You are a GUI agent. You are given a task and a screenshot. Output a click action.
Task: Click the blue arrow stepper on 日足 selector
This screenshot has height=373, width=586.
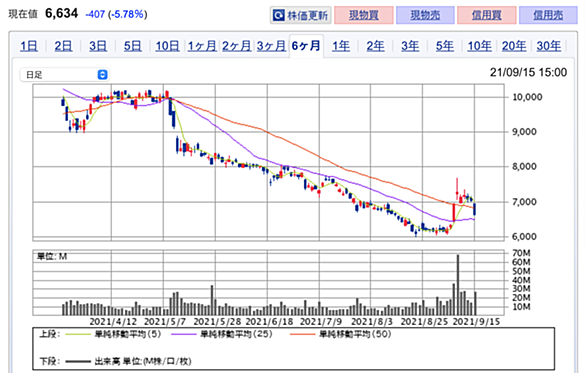coord(102,75)
